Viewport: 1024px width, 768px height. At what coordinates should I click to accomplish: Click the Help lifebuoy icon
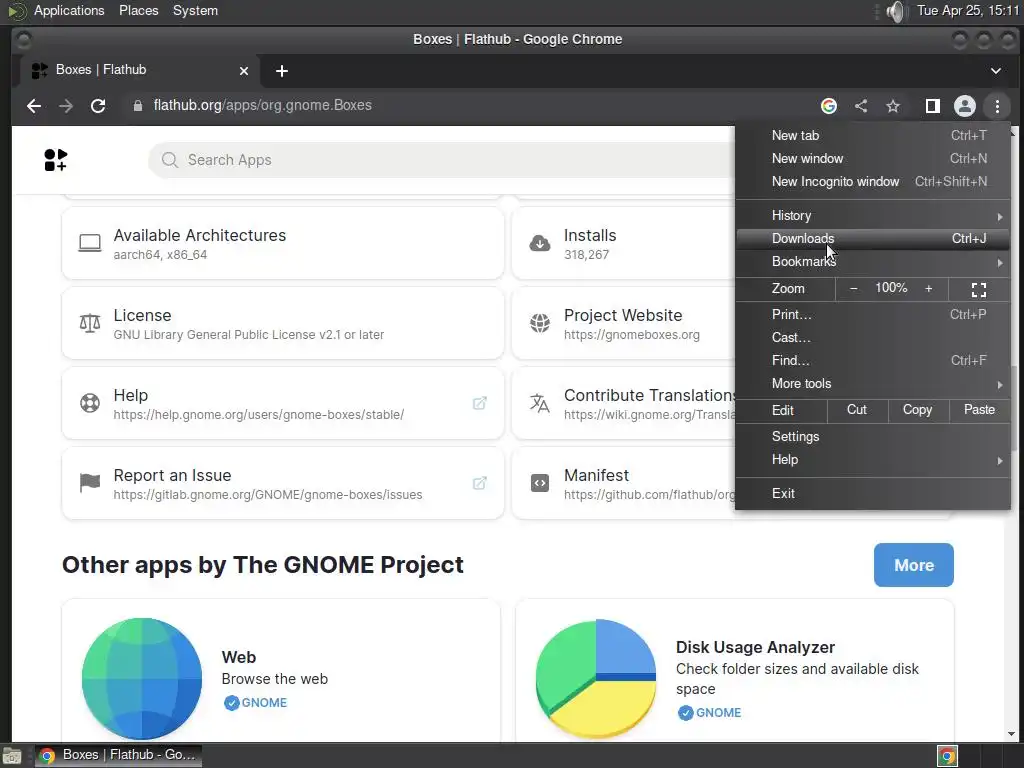(89, 403)
